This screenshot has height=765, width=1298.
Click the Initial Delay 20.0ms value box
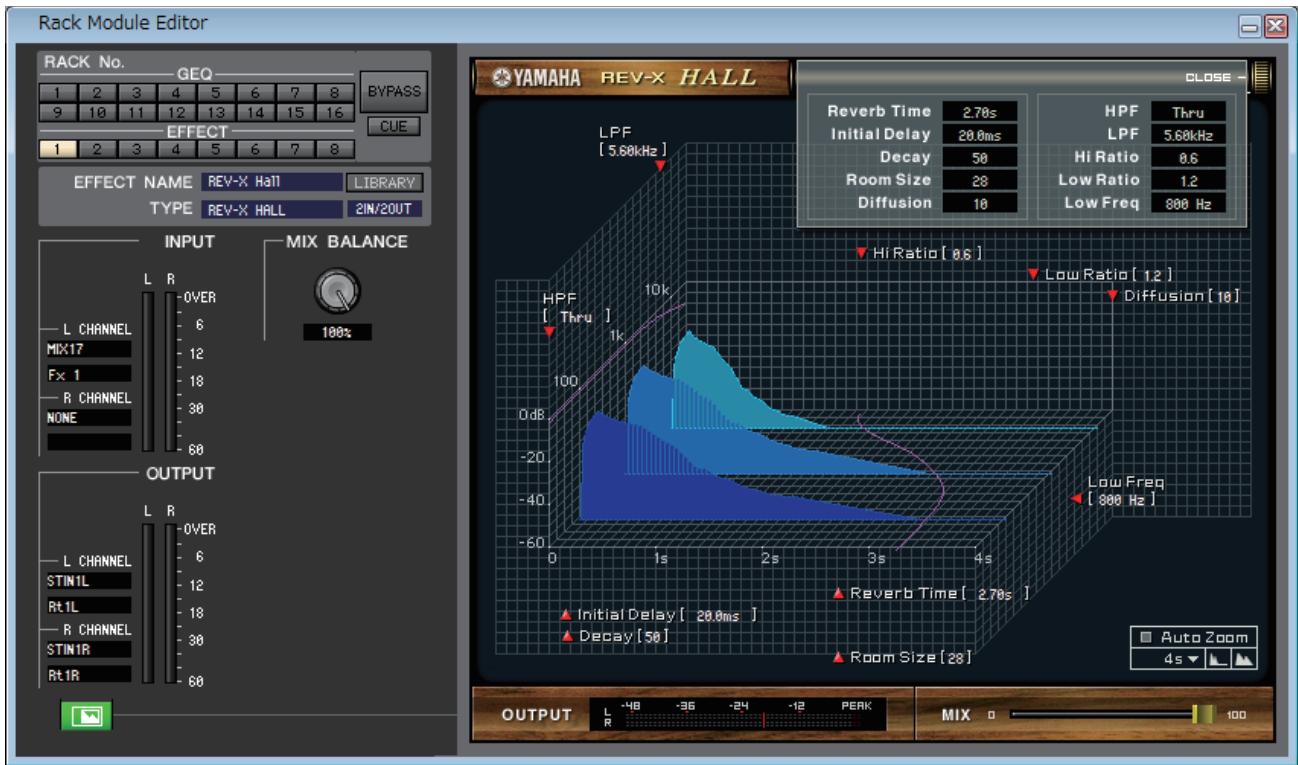(x=982, y=135)
